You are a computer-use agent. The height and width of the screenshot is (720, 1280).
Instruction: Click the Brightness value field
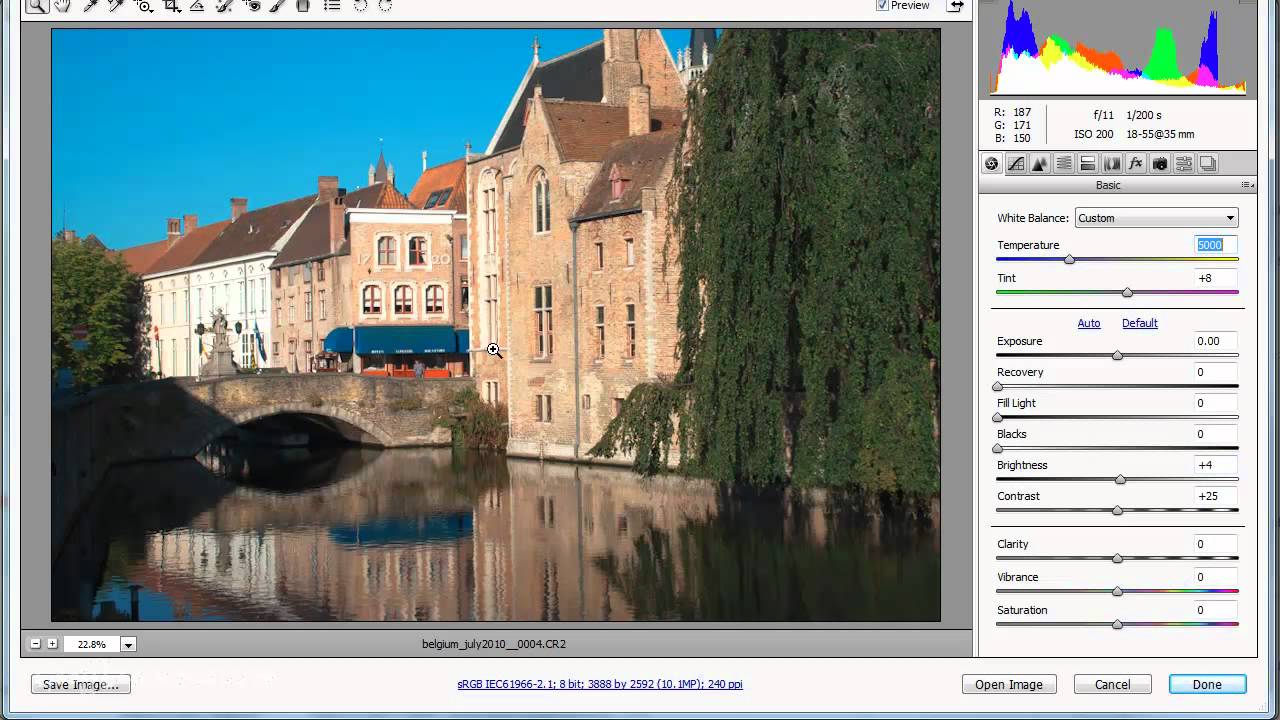(x=1216, y=465)
